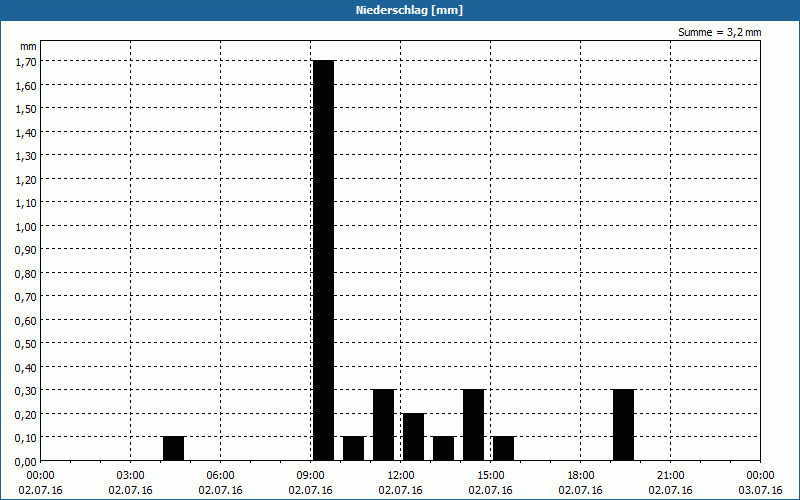
Task: Select the 0,30 bar before 12:00
Action: pos(384,425)
